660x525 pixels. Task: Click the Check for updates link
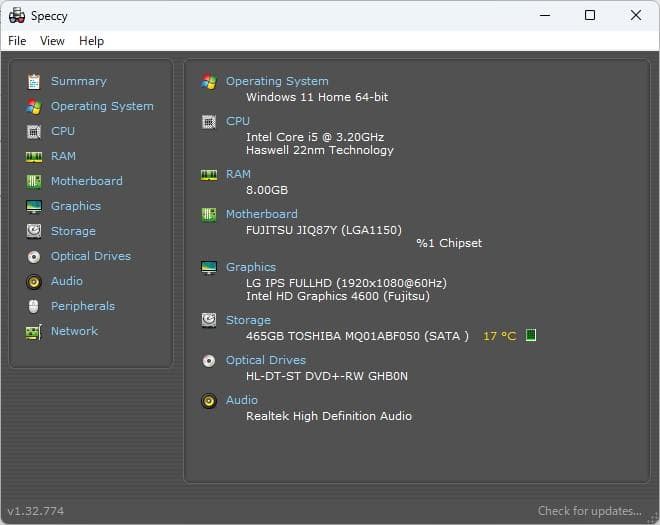(x=589, y=511)
